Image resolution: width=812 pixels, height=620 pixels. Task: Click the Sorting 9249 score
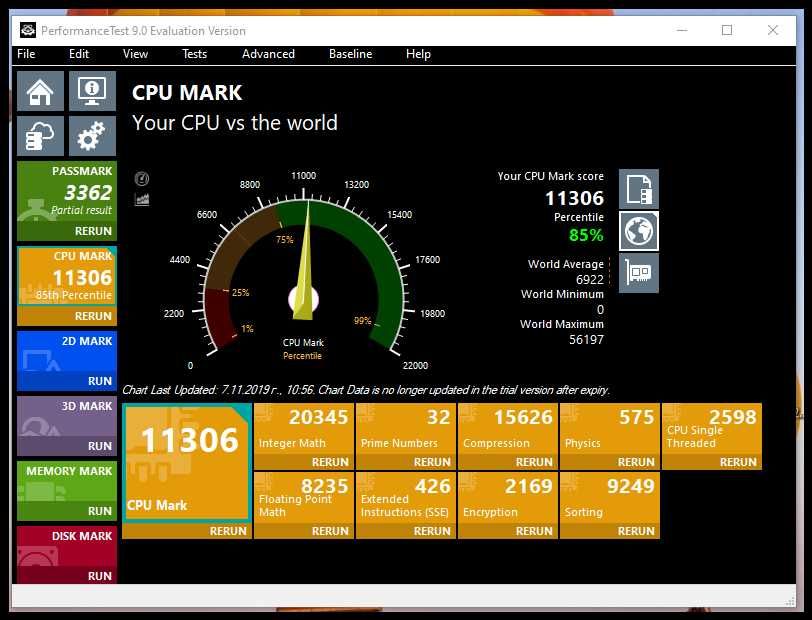(x=631, y=486)
